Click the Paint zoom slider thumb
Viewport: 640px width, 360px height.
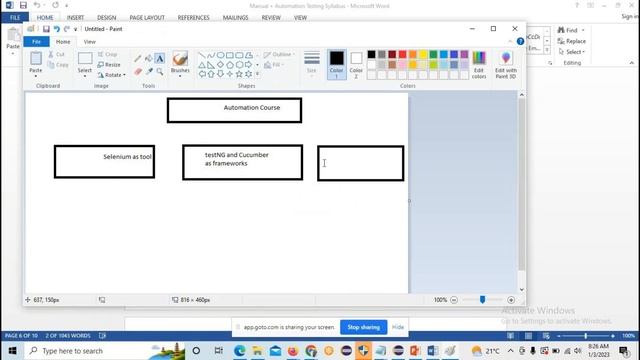pos(482,300)
